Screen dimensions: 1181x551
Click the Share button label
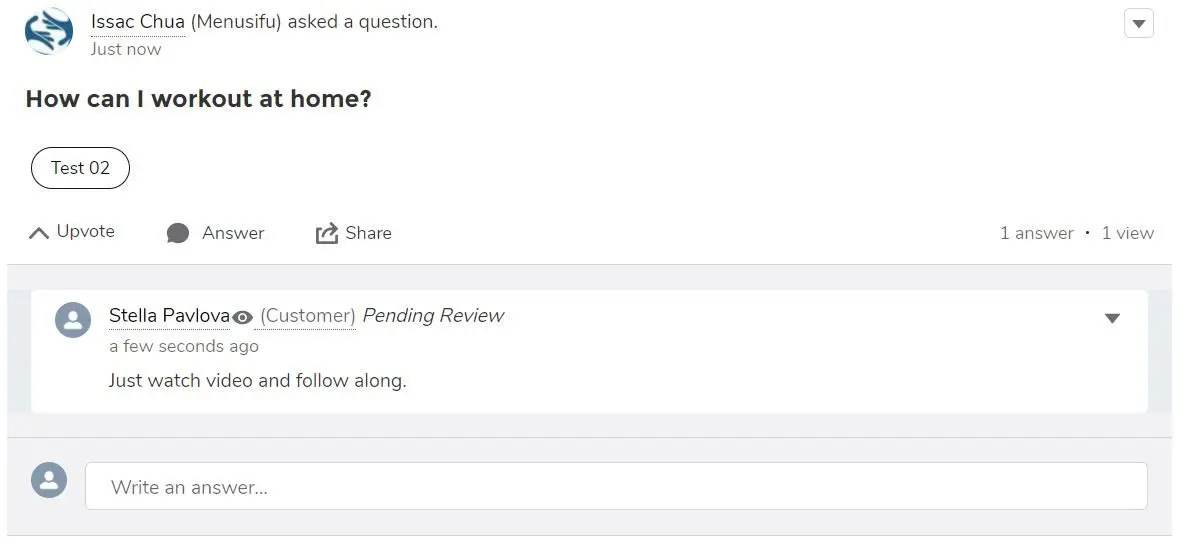click(x=368, y=233)
